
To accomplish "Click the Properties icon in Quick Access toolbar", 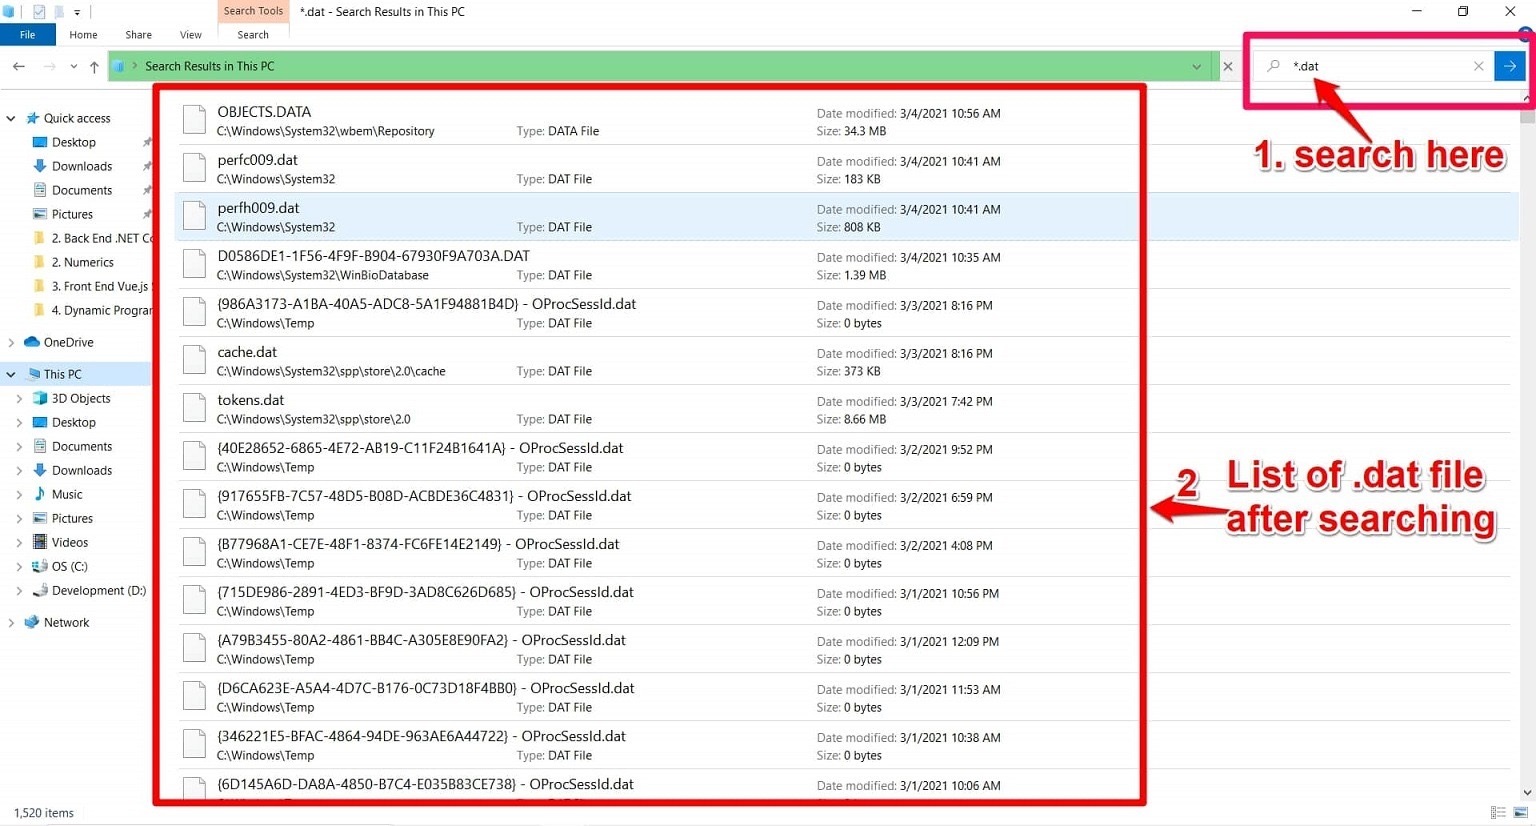I will pyautogui.click(x=39, y=11).
